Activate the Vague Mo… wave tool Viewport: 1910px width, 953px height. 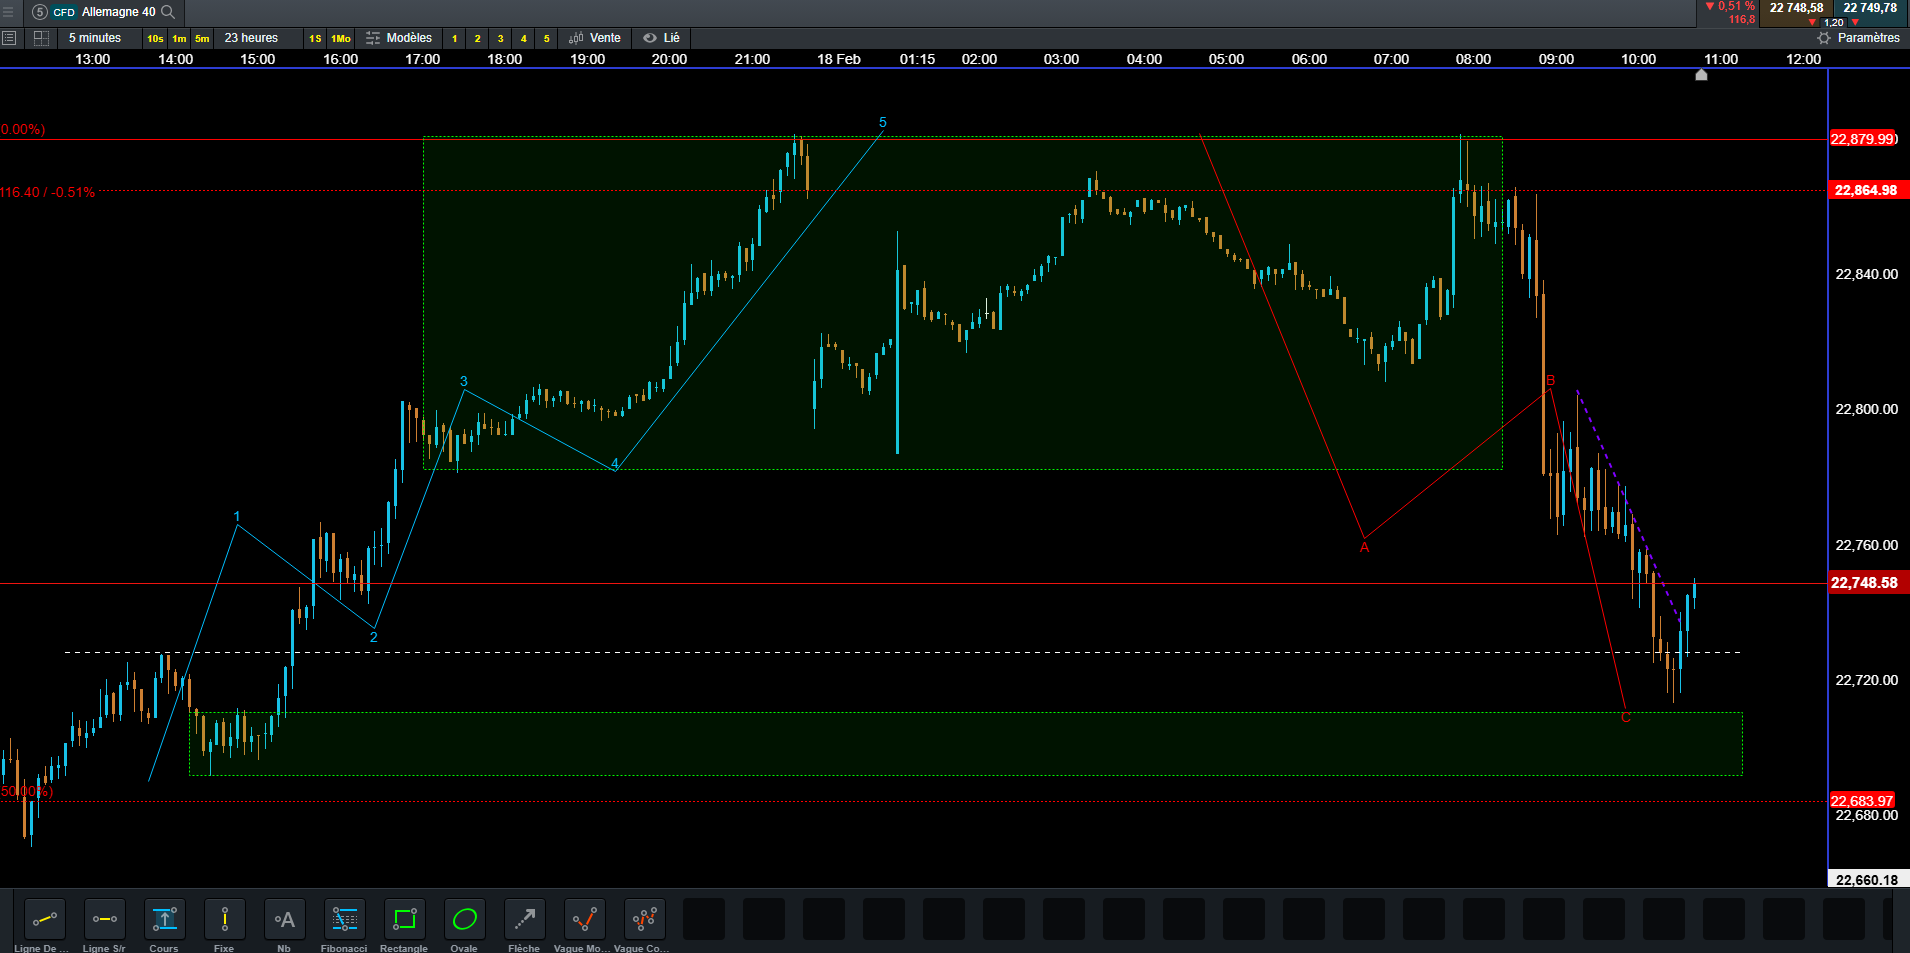click(584, 919)
